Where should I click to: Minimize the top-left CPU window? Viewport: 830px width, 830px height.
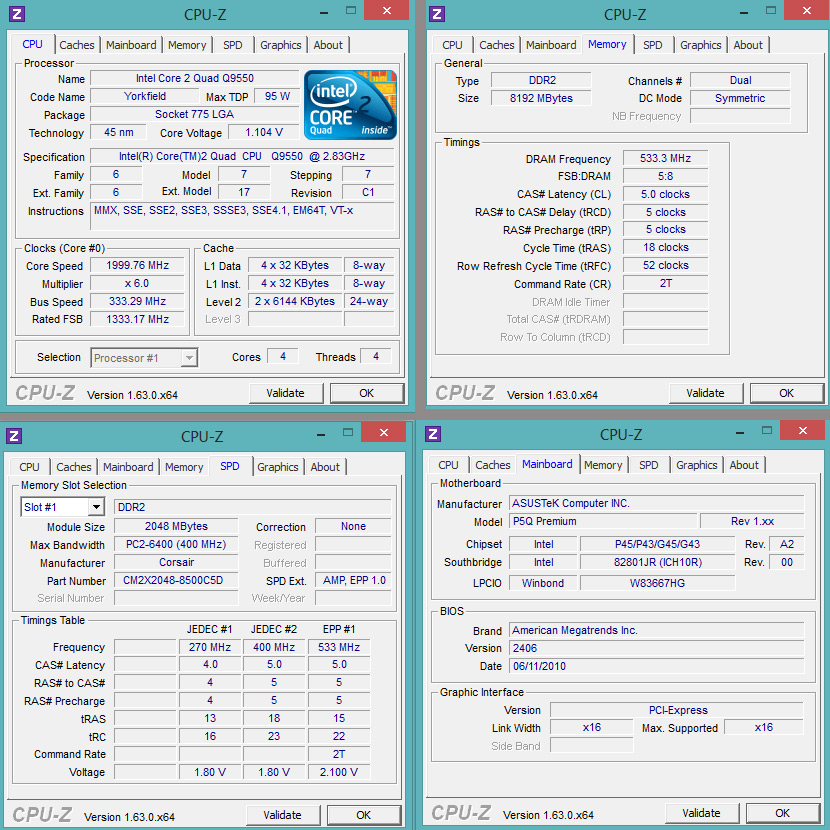point(324,12)
